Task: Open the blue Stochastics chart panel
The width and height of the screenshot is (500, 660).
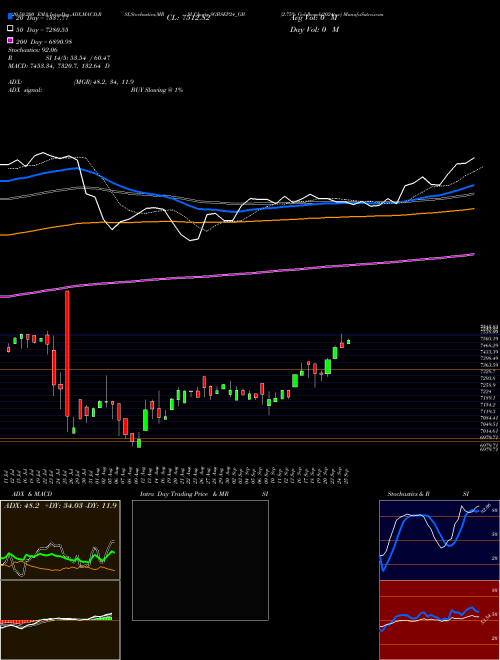Action: (439, 540)
